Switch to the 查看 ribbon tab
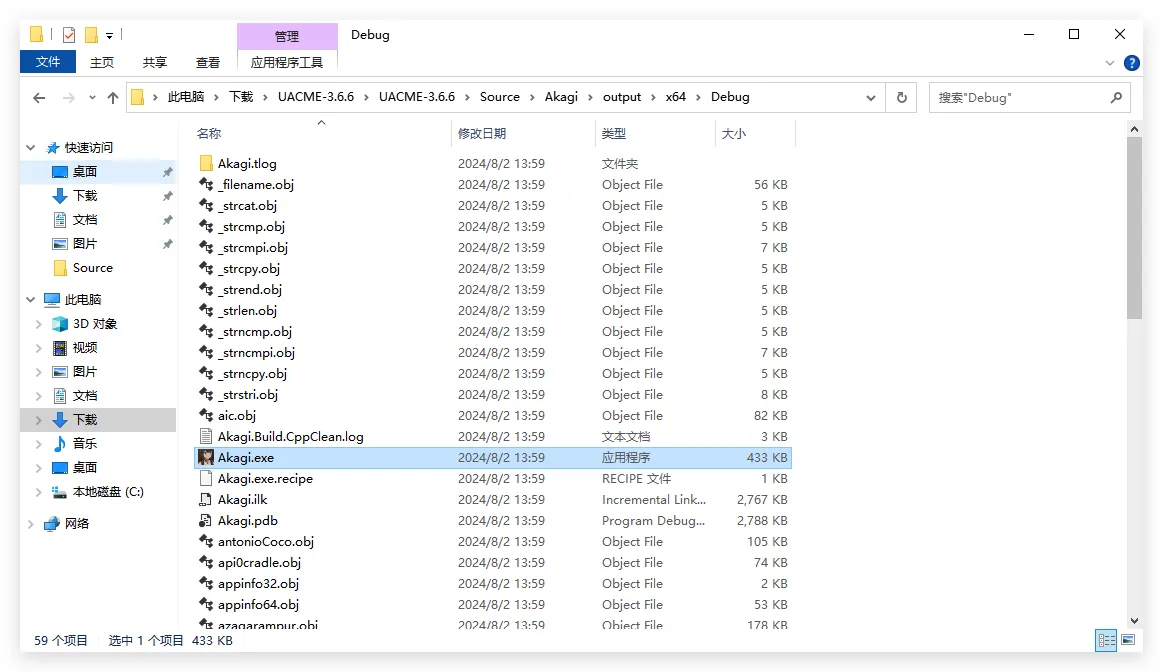The width and height of the screenshot is (1163, 672). [x=208, y=62]
